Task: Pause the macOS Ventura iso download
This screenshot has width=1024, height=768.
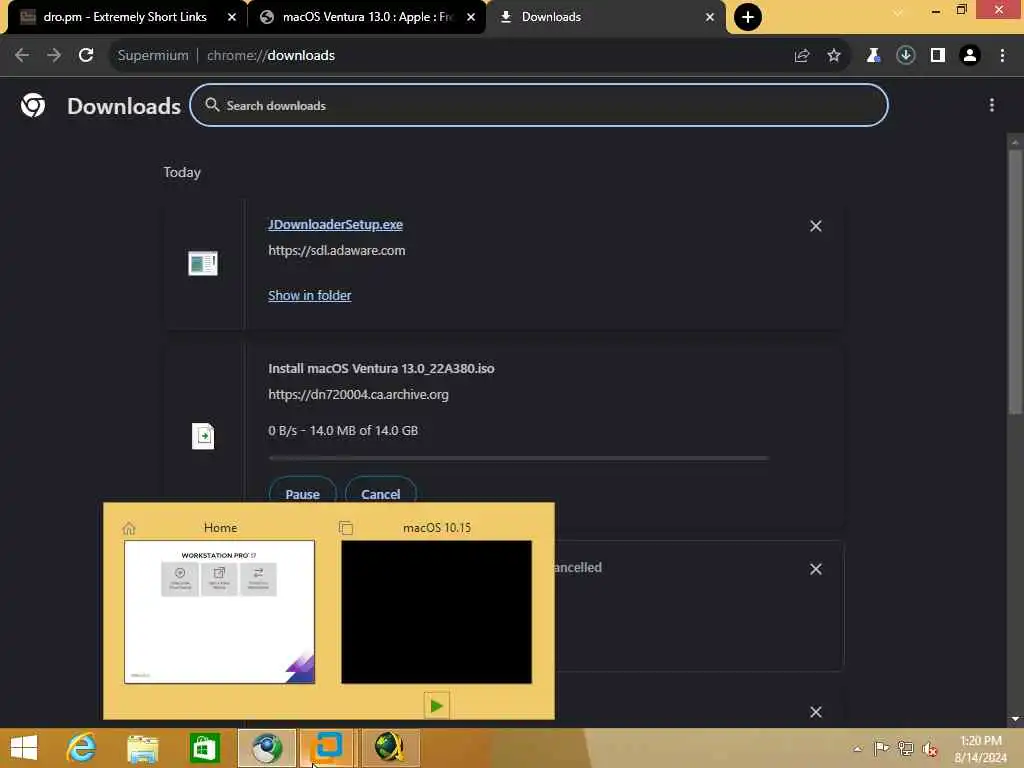Action: [x=302, y=493]
